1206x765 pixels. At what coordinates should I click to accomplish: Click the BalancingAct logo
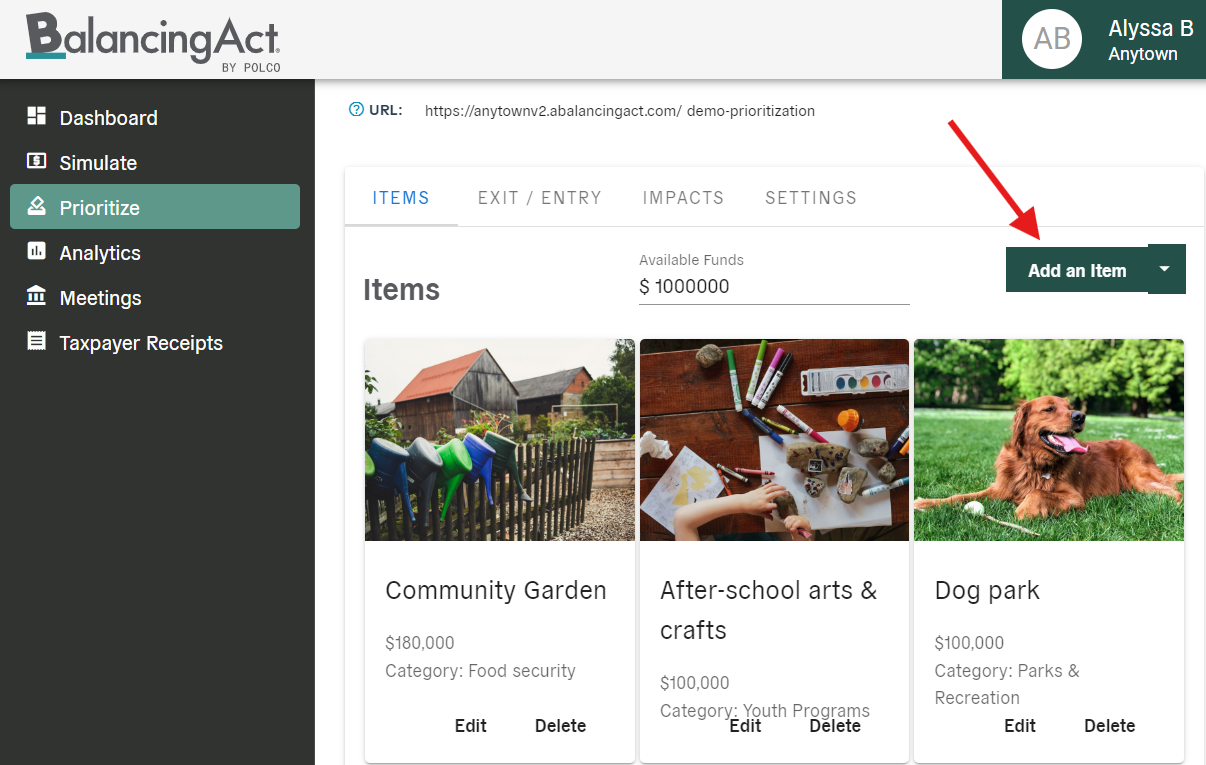[153, 40]
